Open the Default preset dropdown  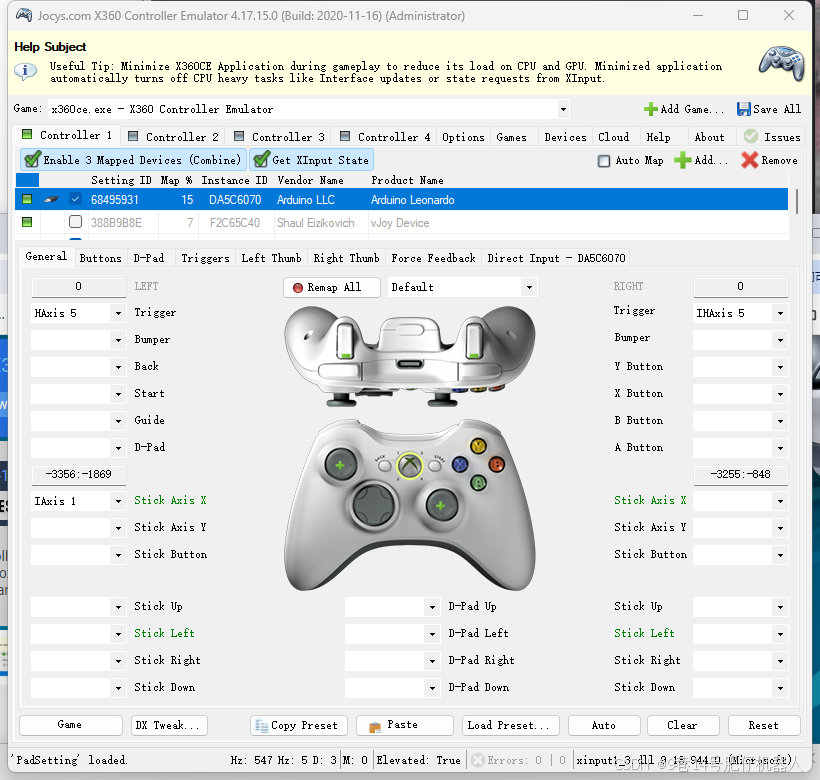(x=529, y=288)
